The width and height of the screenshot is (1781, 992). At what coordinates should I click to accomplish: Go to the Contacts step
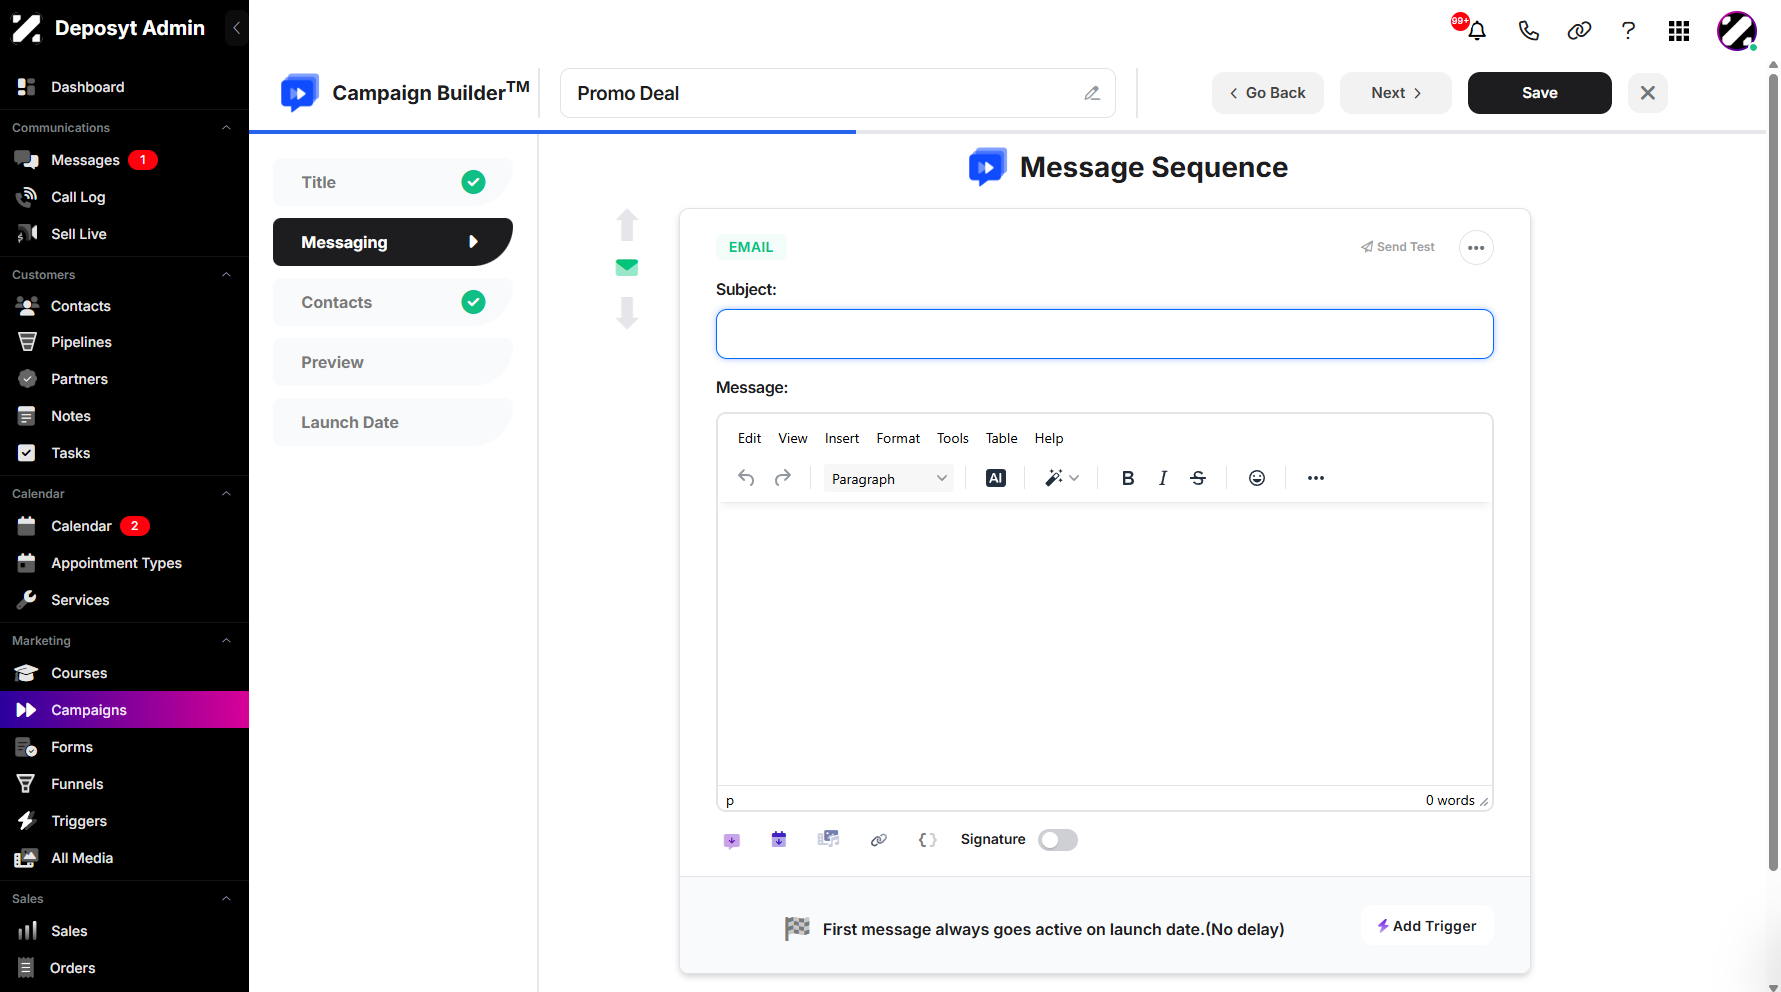[x=392, y=302]
